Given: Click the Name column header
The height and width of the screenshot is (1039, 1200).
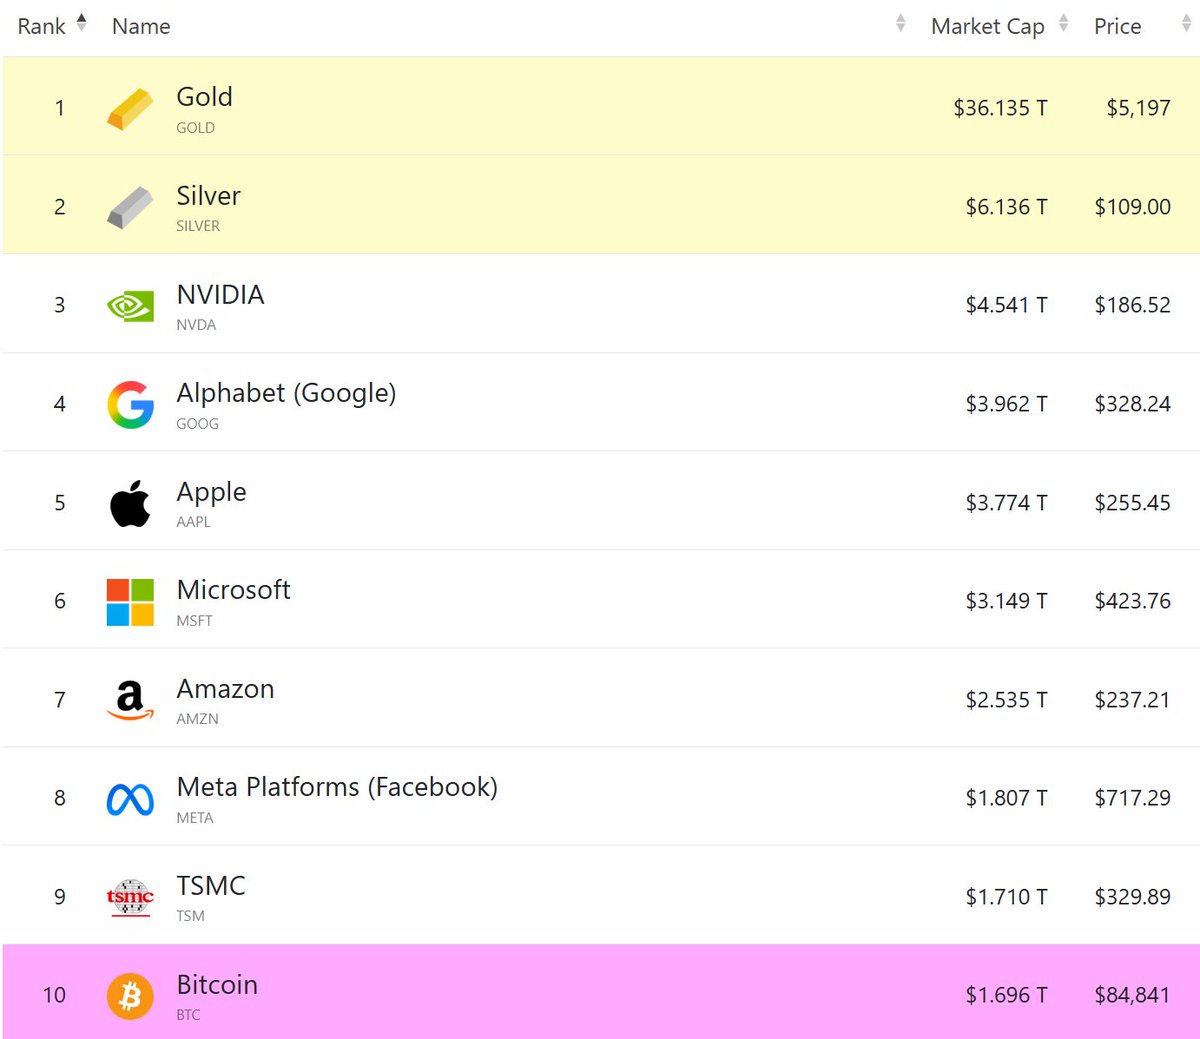Looking at the screenshot, I should pyautogui.click(x=141, y=27).
